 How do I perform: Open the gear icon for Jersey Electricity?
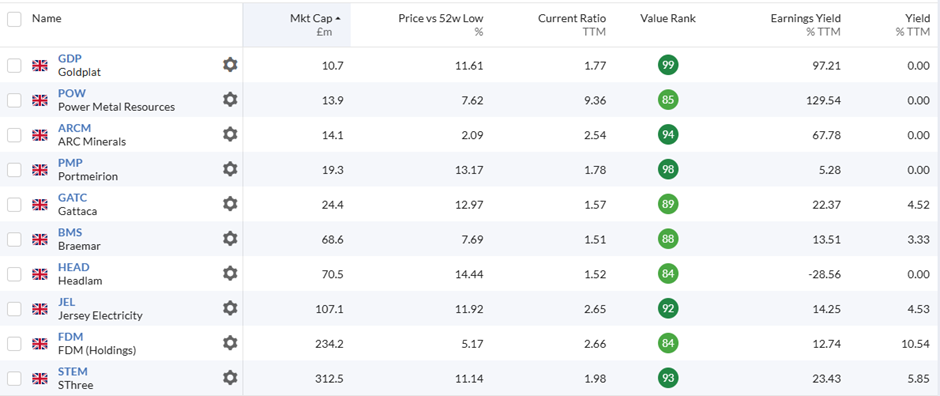(230, 308)
